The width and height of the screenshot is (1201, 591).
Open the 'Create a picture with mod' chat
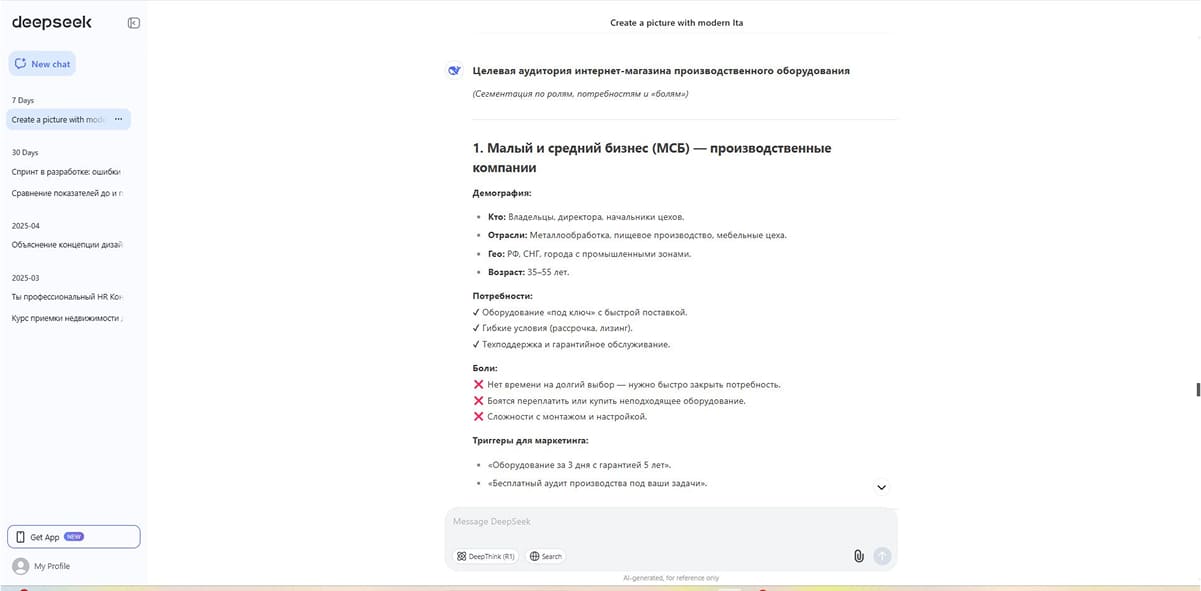pos(58,119)
